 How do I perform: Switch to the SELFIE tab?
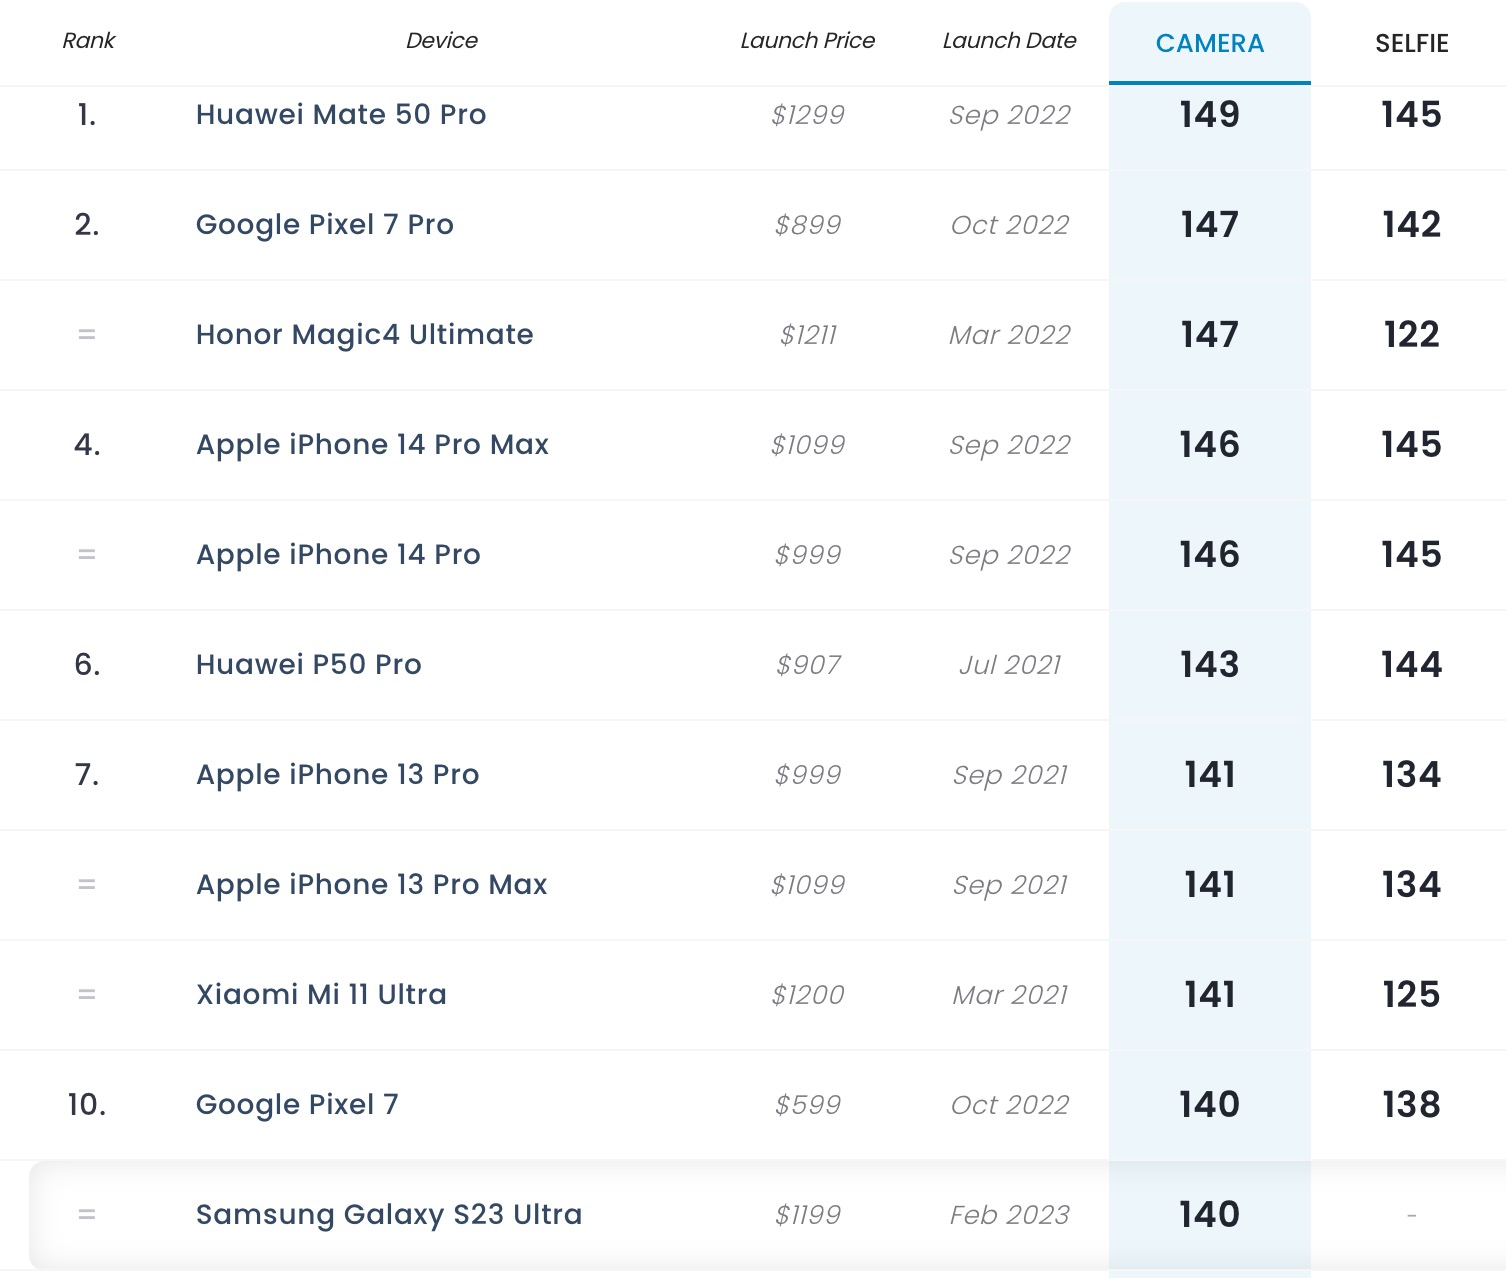pyautogui.click(x=1411, y=43)
